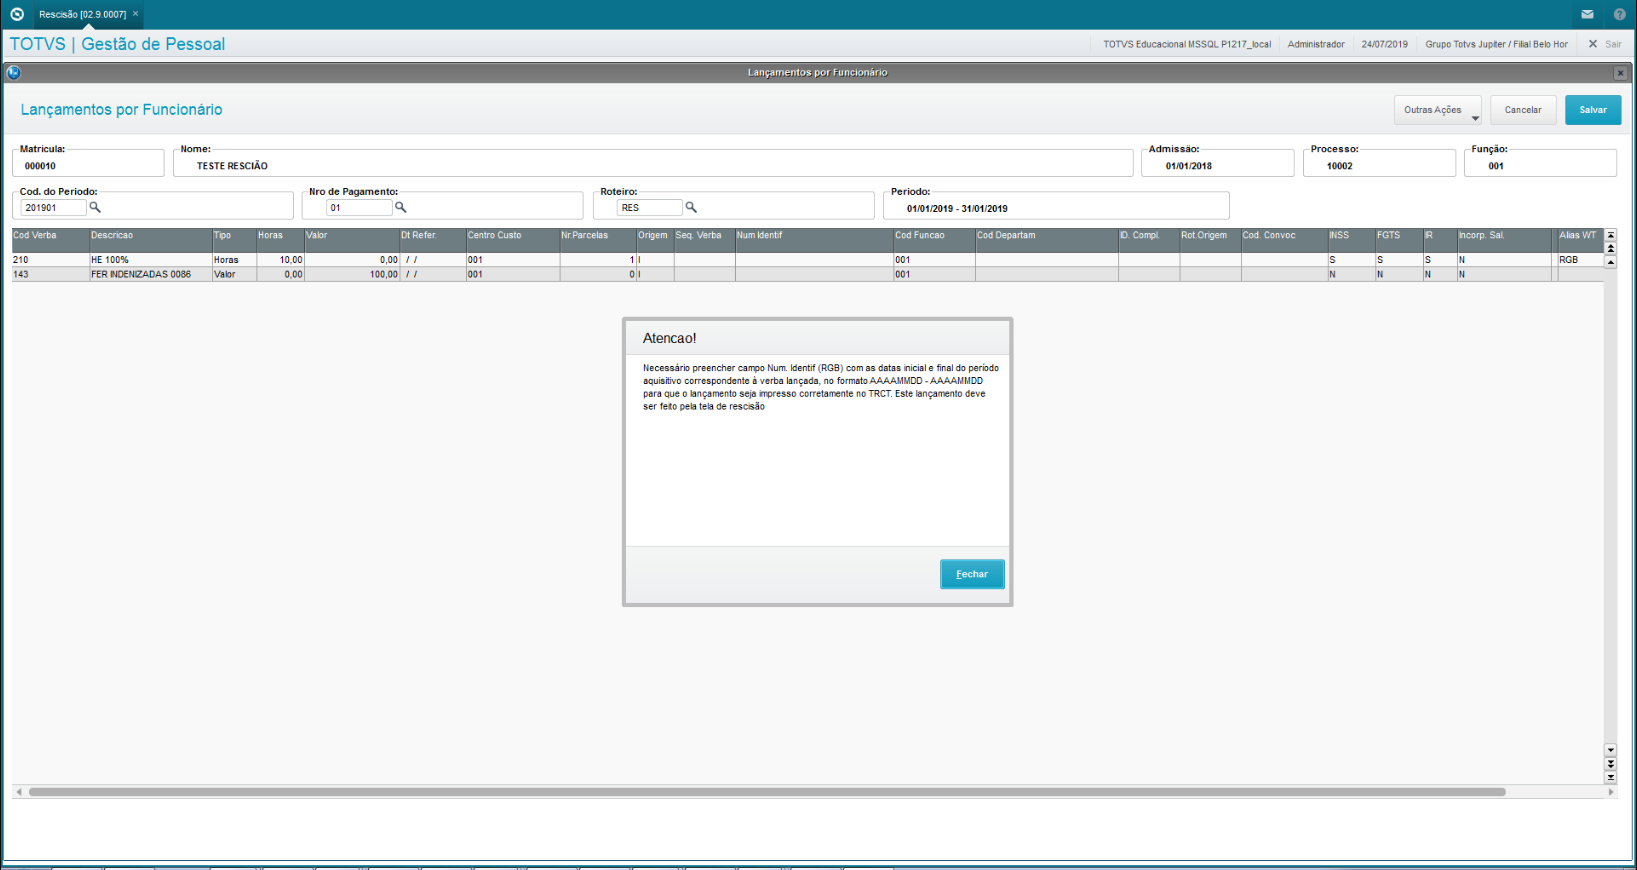
Task: Open the mail envelope icon in top bar
Action: tap(1587, 14)
